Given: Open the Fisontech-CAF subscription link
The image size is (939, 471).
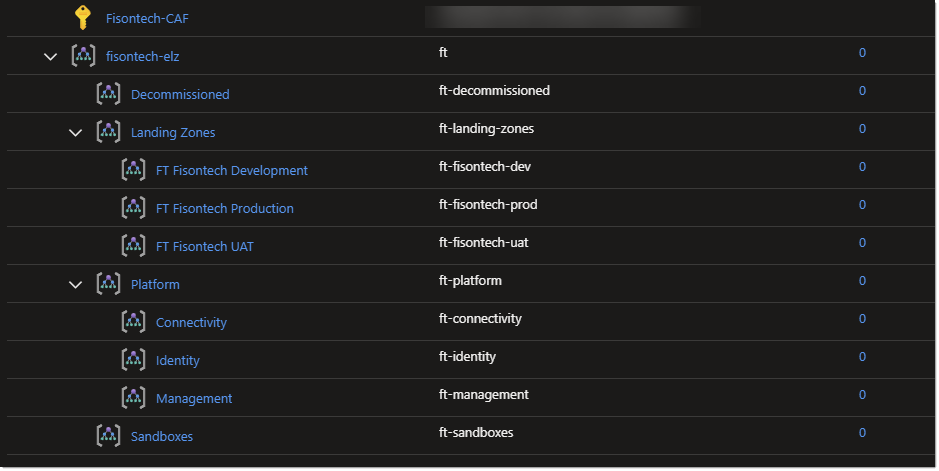Looking at the screenshot, I should (x=147, y=19).
